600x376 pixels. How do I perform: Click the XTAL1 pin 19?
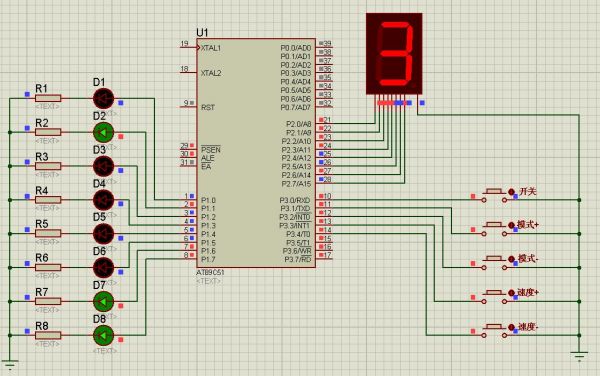(x=190, y=47)
